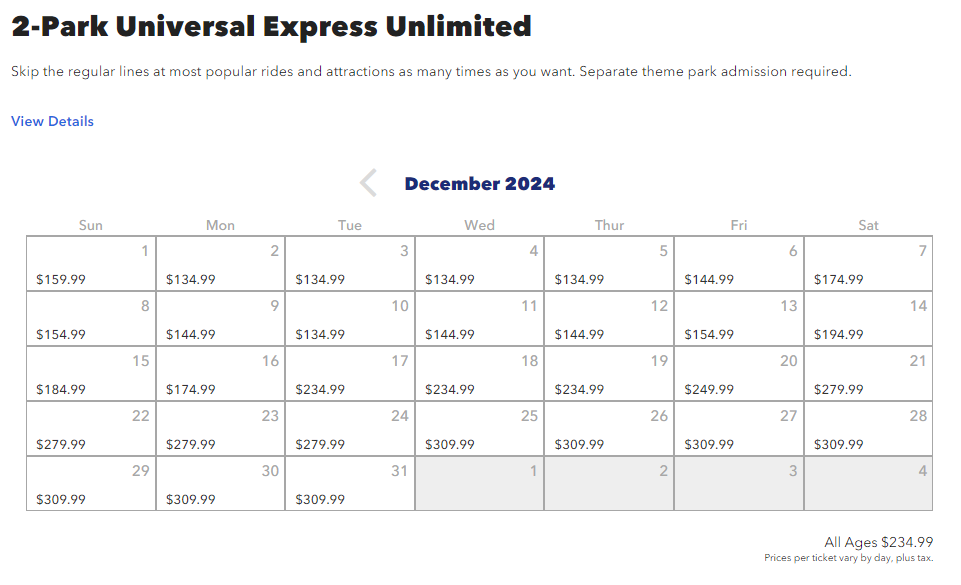Select December 29 date cell
961x585 pixels.
point(91,484)
